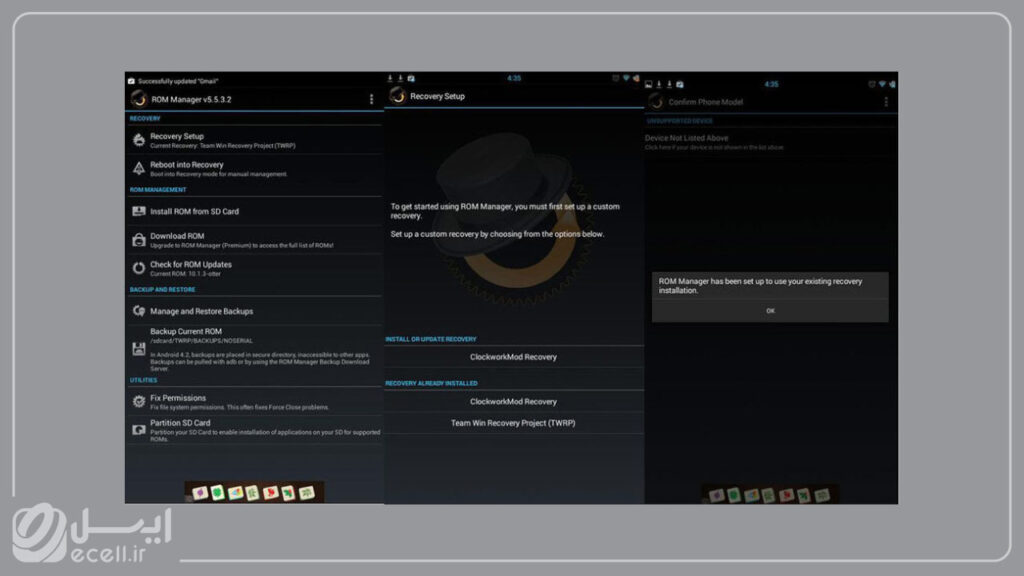Tap the ROM Manager v5.5.3.2 app logo
Image resolution: width=1024 pixels, height=576 pixels.
click(x=139, y=98)
